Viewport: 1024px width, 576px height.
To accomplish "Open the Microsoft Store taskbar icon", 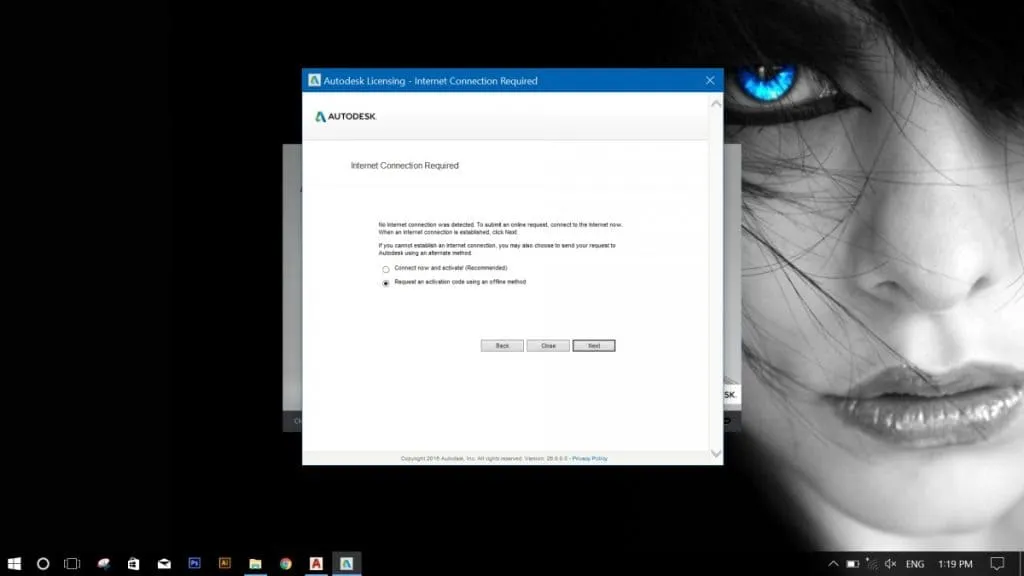I will pos(133,564).
